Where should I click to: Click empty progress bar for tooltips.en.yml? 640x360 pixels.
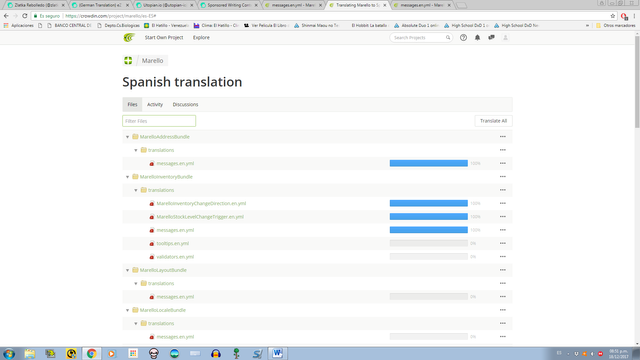coord(429,243)
